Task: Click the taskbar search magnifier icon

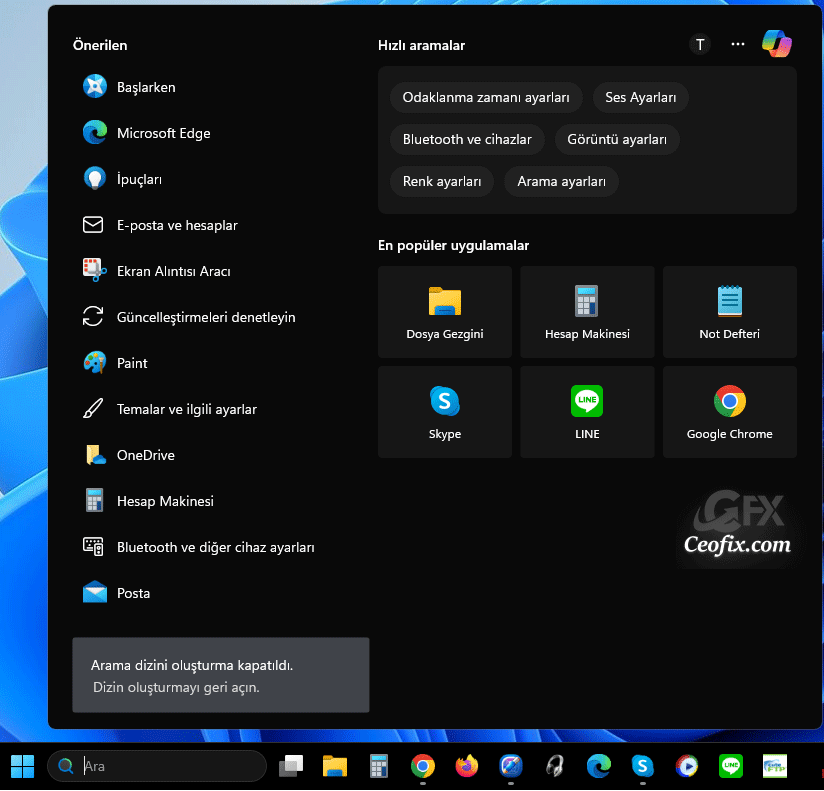Action: pyautogui.click(x=66, y=766)
